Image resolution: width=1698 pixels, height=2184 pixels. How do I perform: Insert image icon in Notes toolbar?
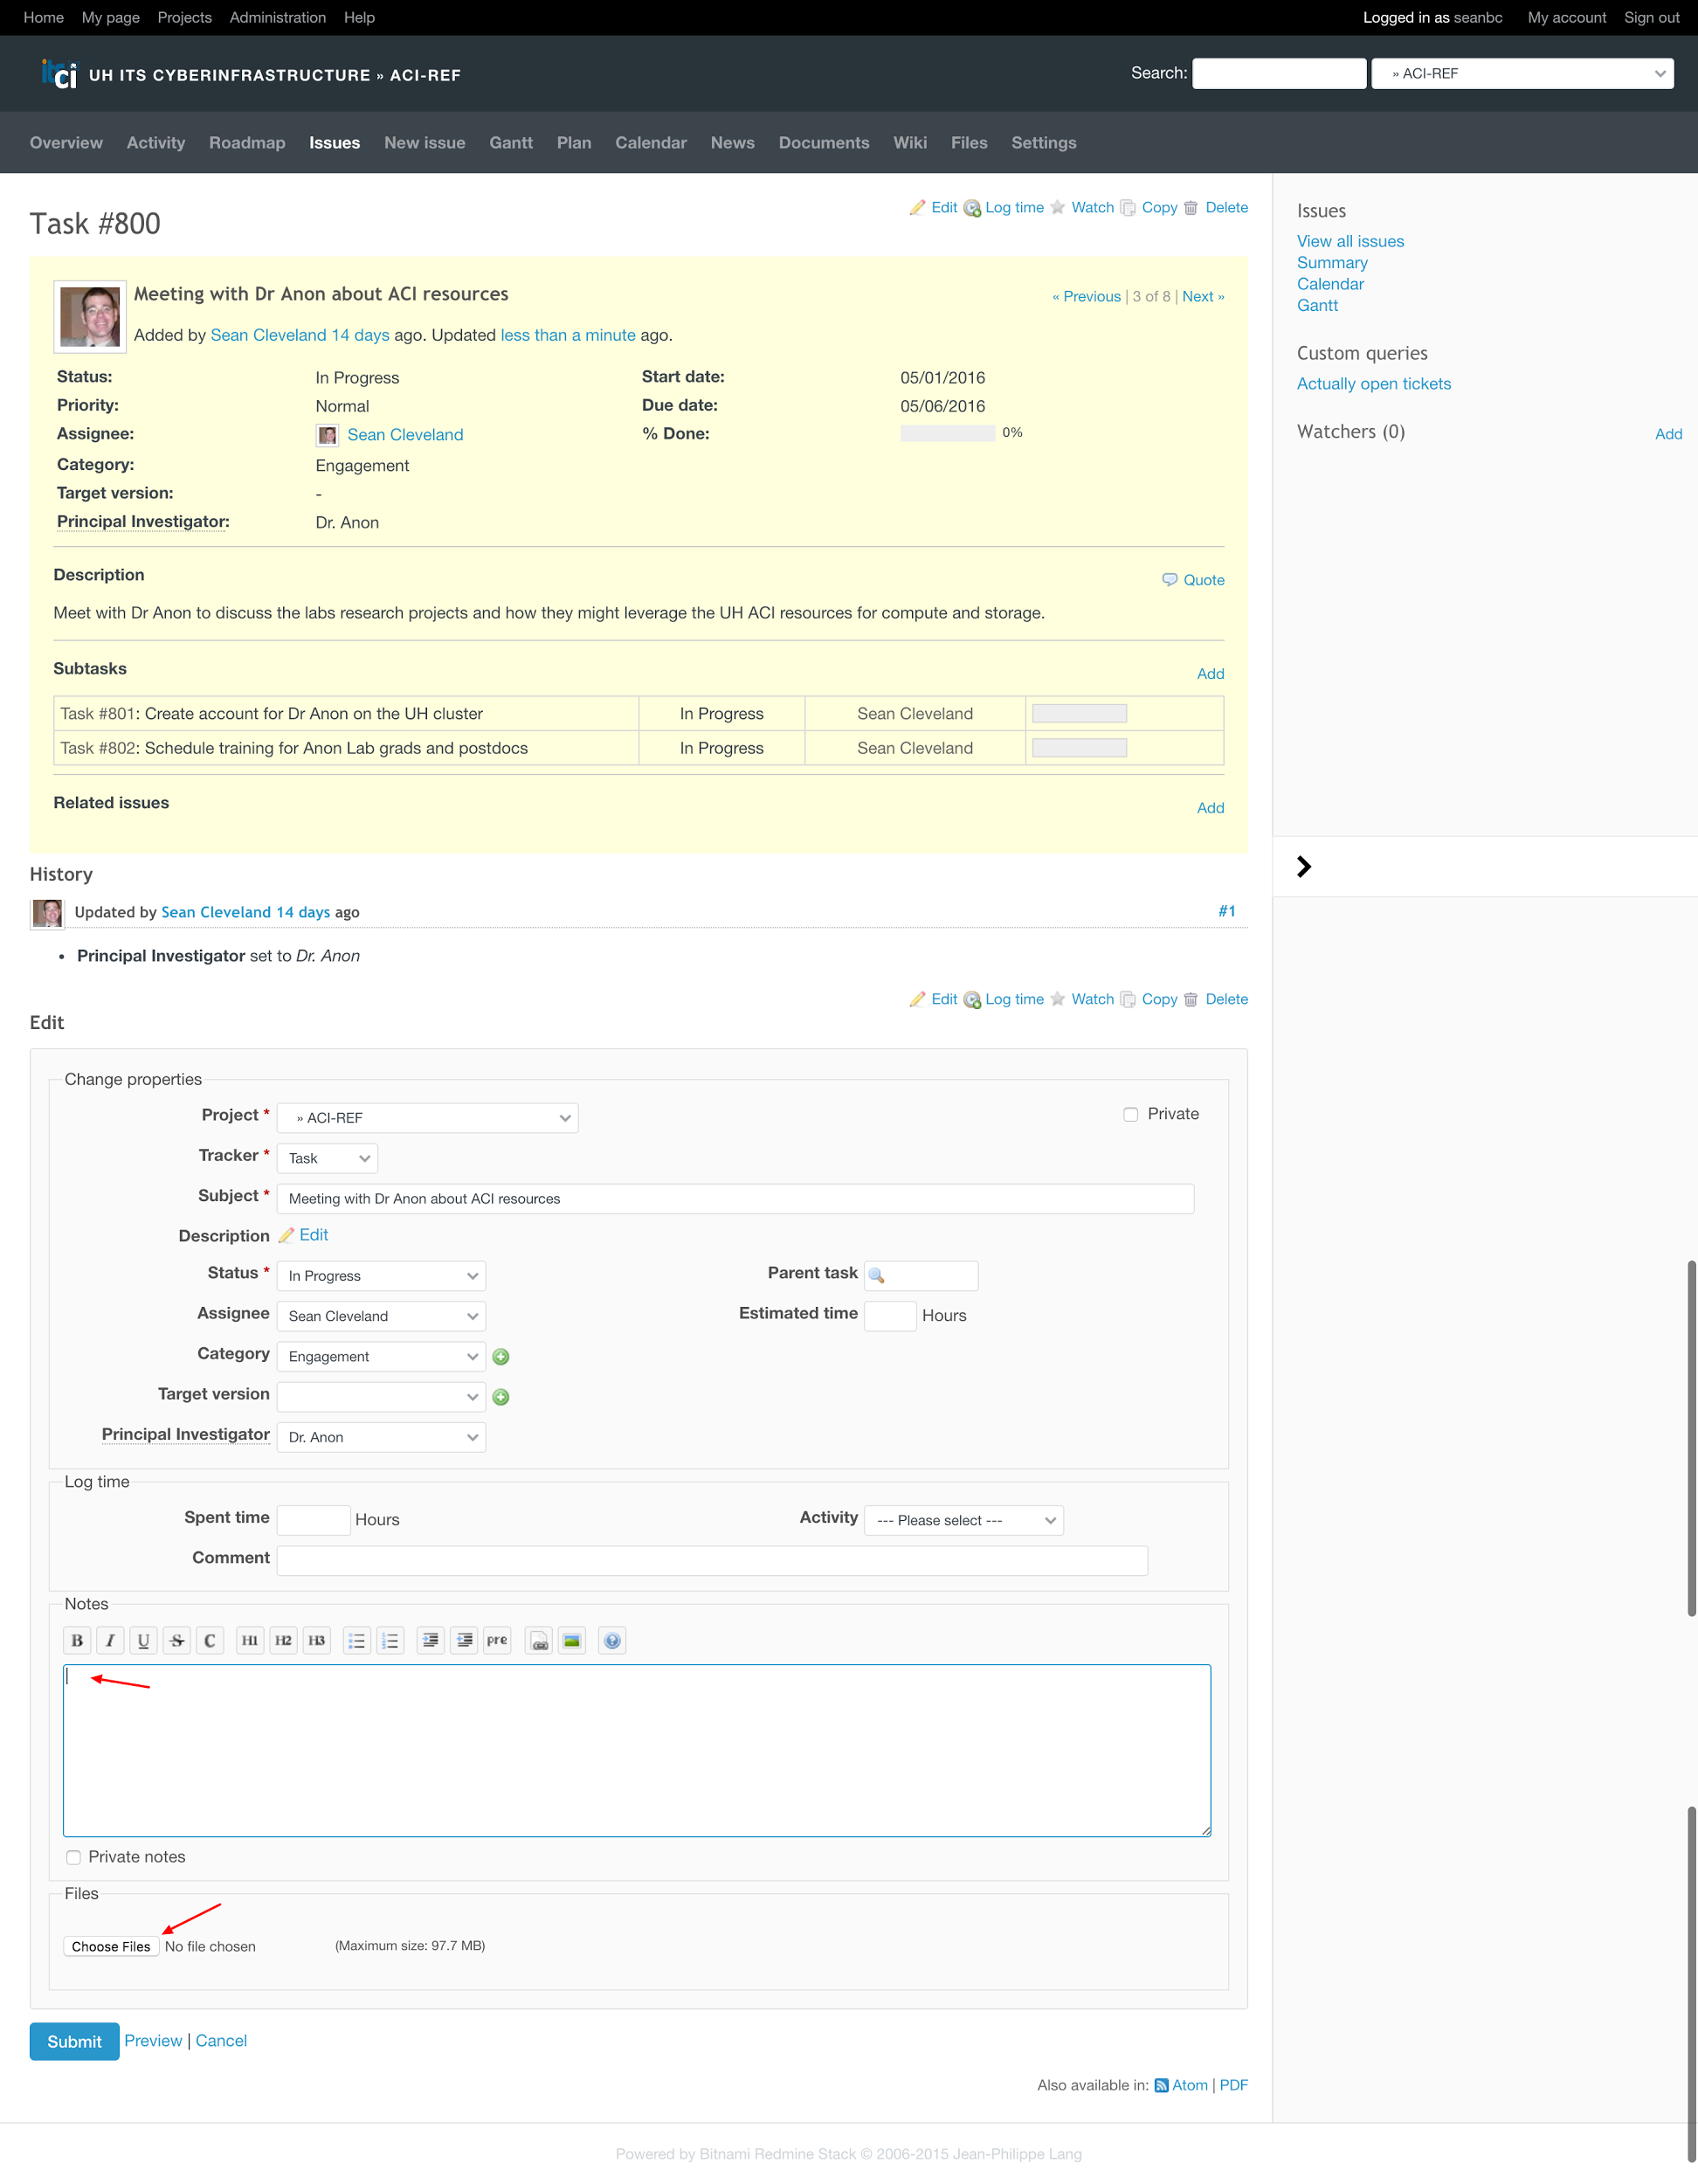click(572, 1640)
